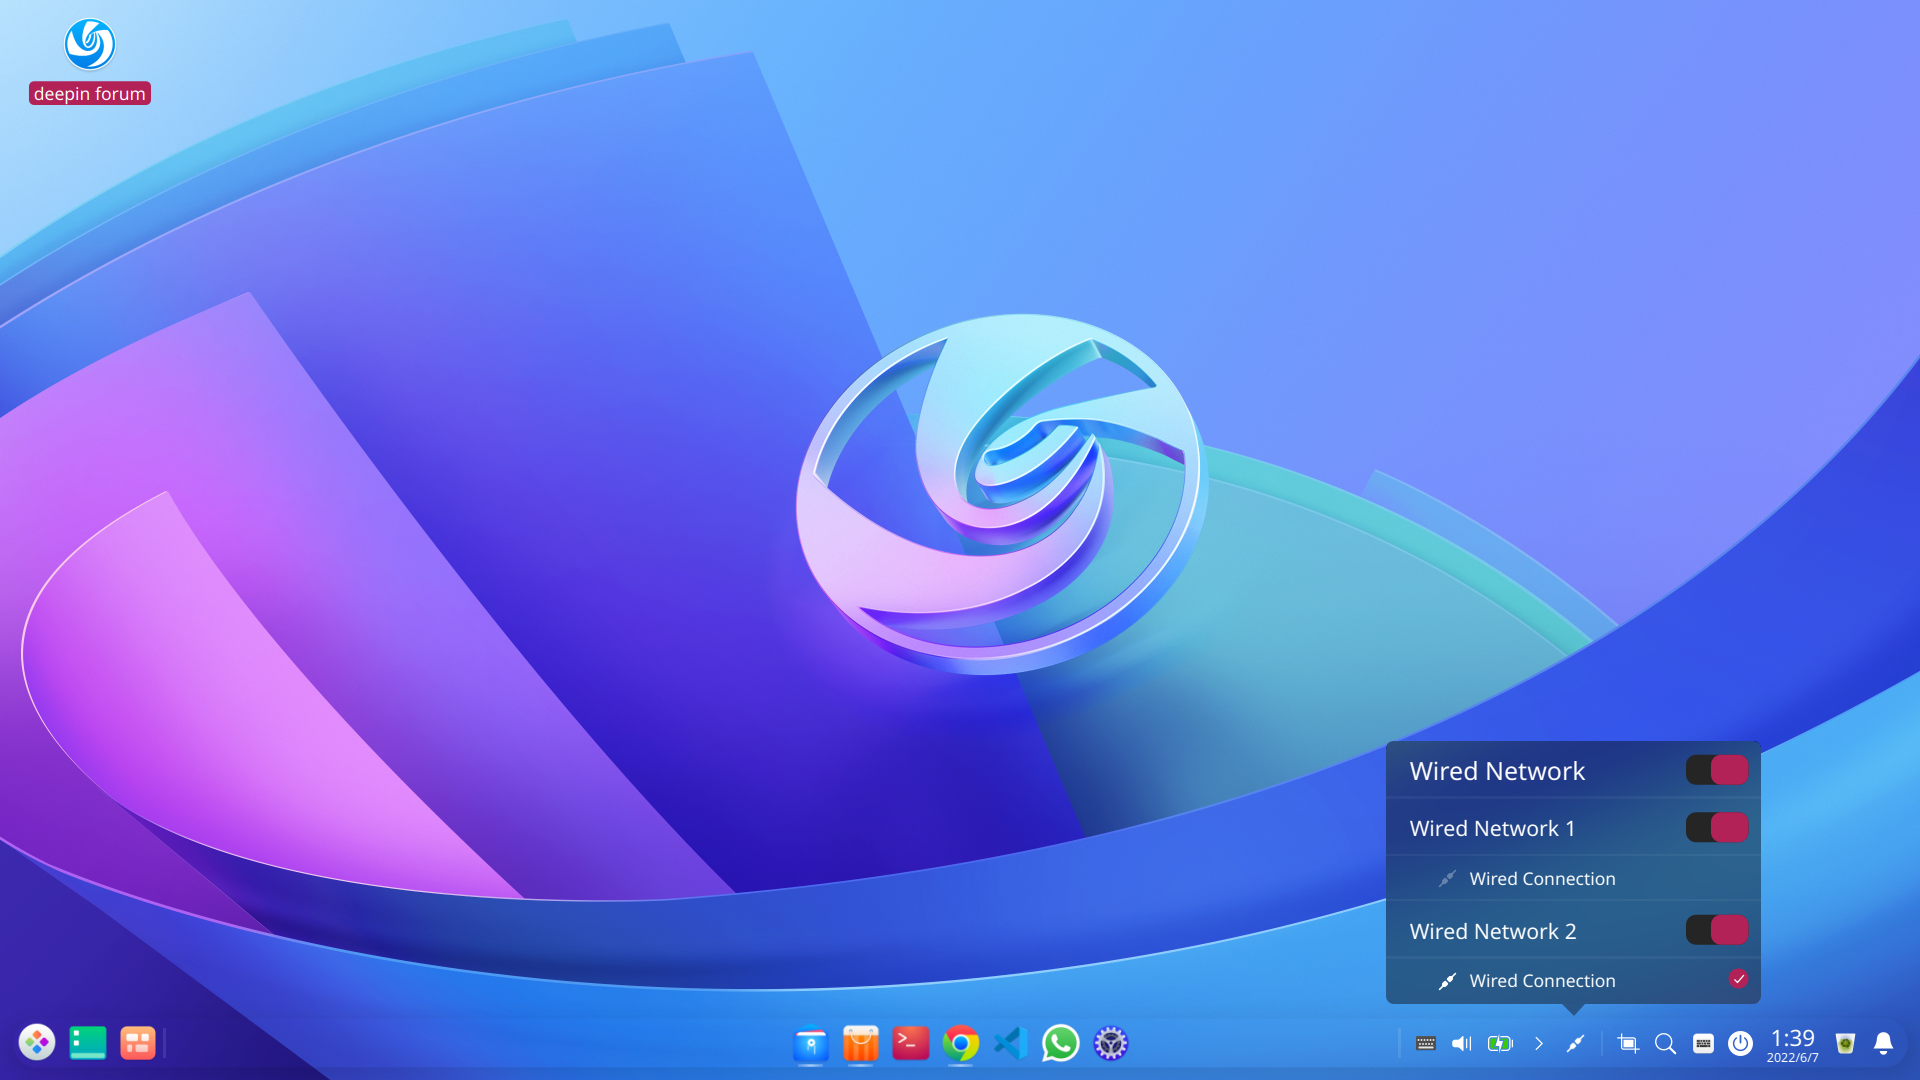Start a screenshot with the capture tray icon
The image size is (1920, 1080).
pyautogui.click(x=1628, y=1044)
